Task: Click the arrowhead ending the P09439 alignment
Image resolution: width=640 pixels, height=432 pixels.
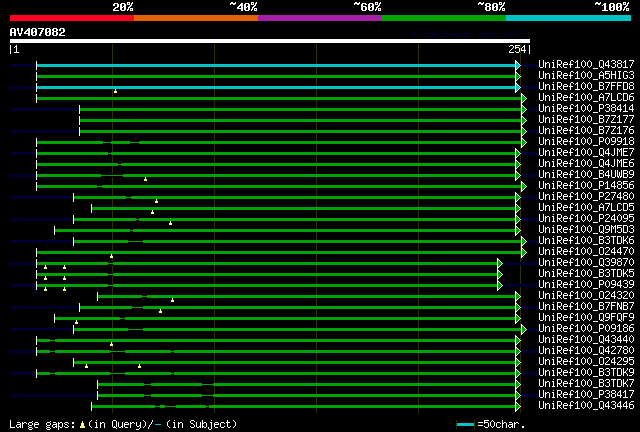Action: [500, 285]
